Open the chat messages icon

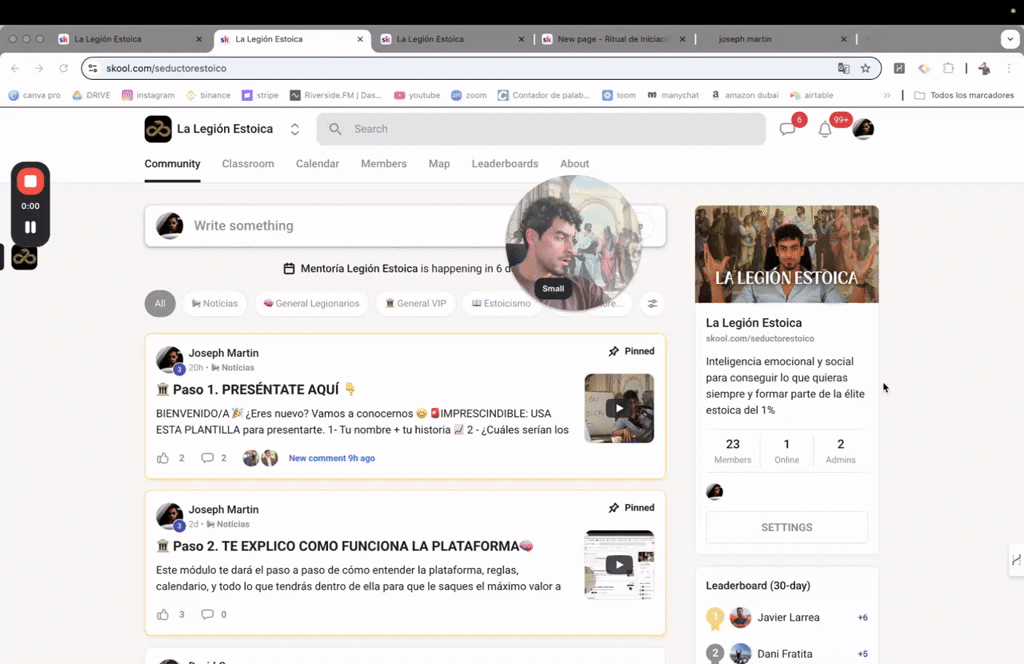[x=789, y=128]
